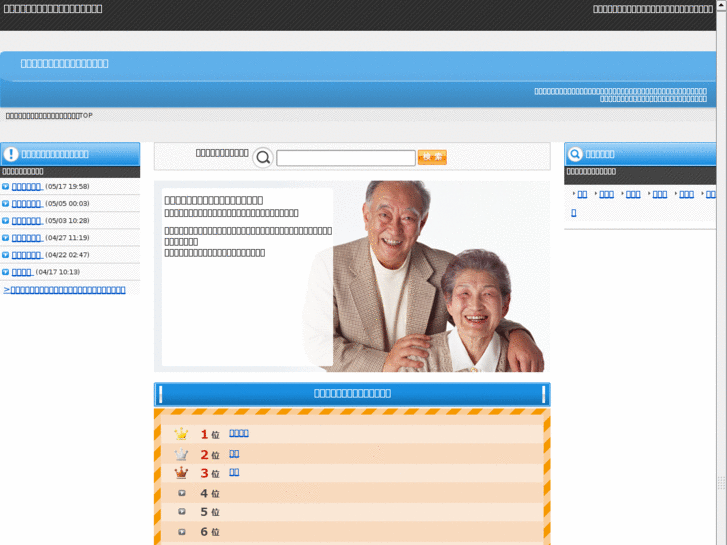Open the link next to rank 1
Screen dimensions: 727x545
(239, 433)
